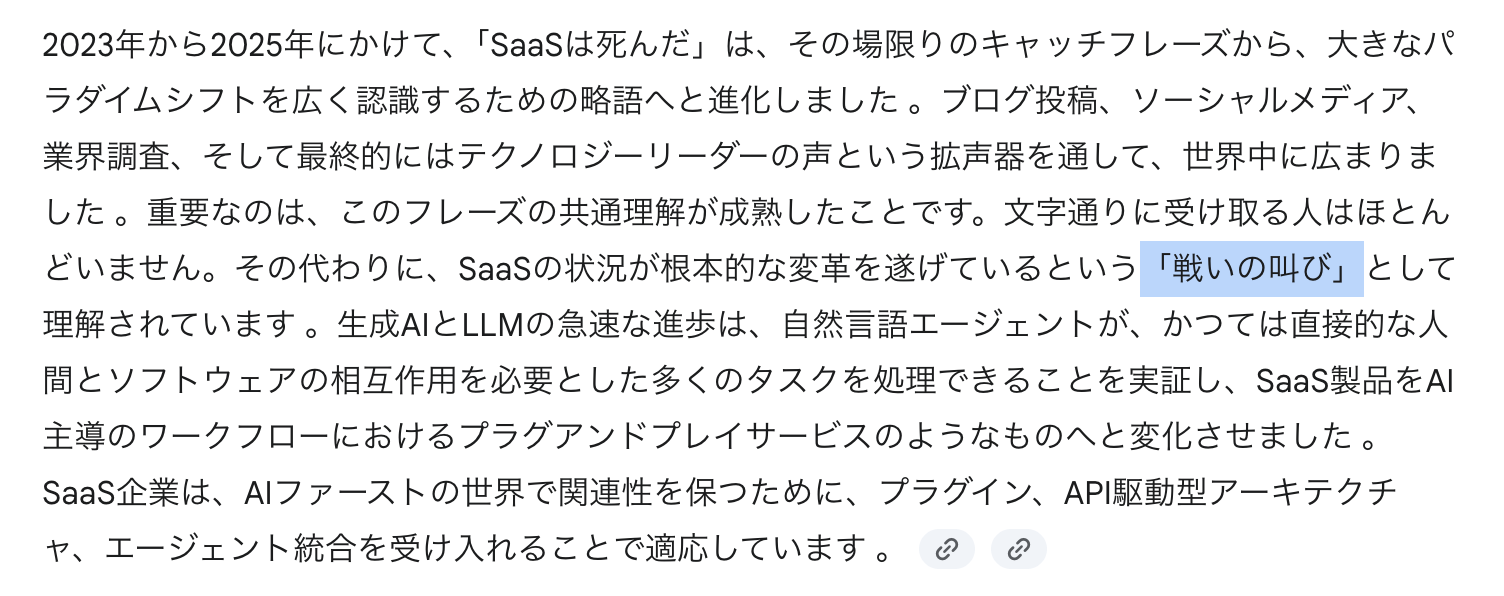This screenshot has height=596, width=1504.
Task: Click the word 業界調査
Action: [x=107, y=157]
